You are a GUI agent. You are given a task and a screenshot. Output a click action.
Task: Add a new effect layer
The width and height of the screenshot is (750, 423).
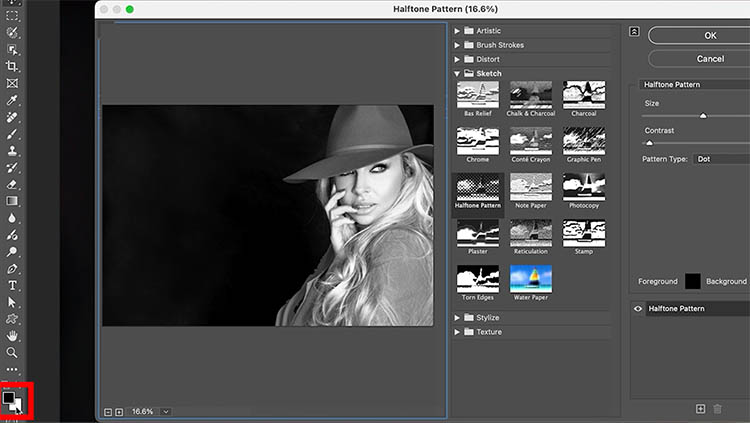[701, 408]
